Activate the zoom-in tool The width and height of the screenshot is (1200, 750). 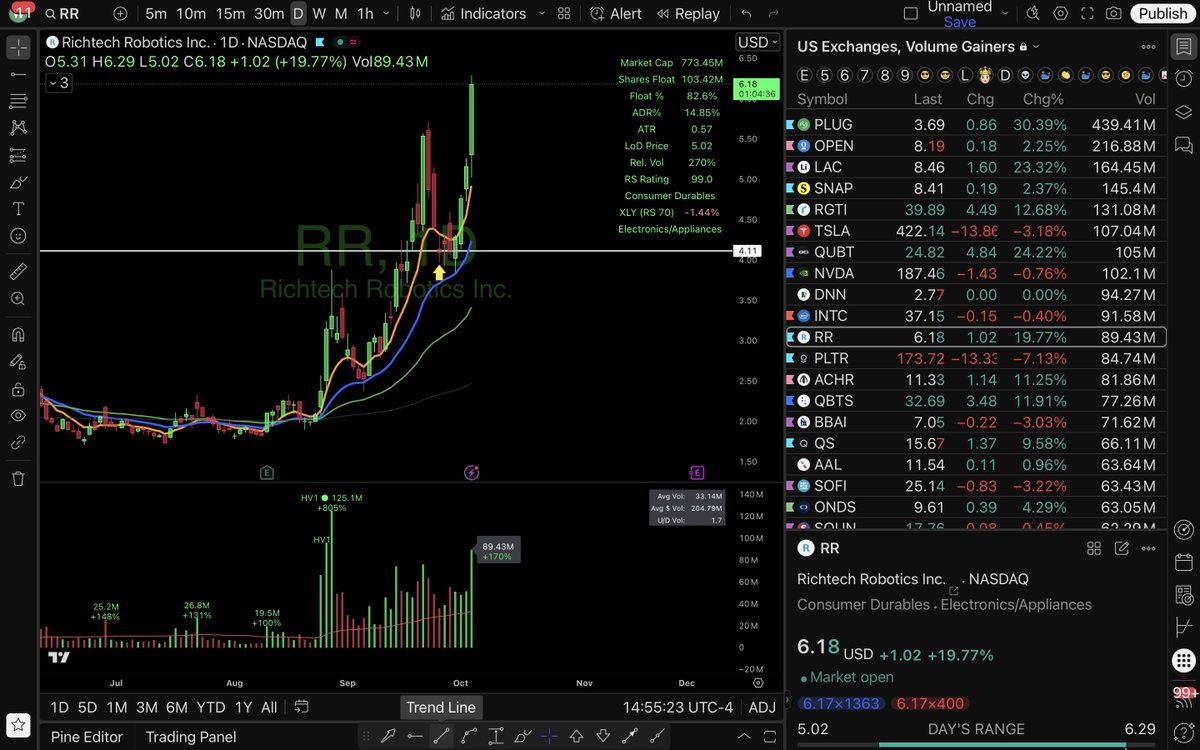tap(18, 298)
